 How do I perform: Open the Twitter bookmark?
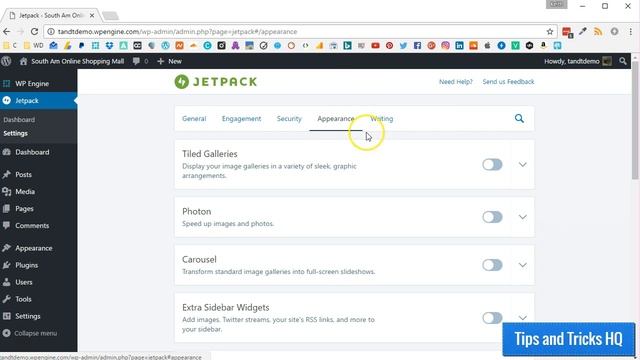(403, 46)
